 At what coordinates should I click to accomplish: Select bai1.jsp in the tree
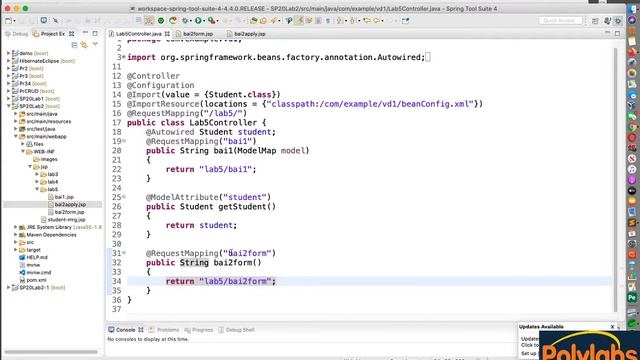(x=61, y=197)
